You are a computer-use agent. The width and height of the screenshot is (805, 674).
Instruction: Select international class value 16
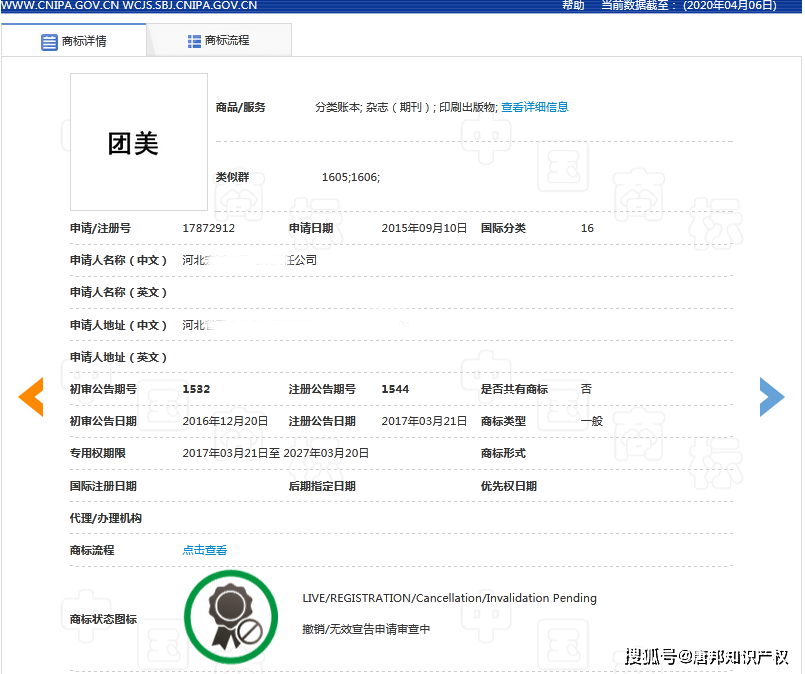coord(587,228)
